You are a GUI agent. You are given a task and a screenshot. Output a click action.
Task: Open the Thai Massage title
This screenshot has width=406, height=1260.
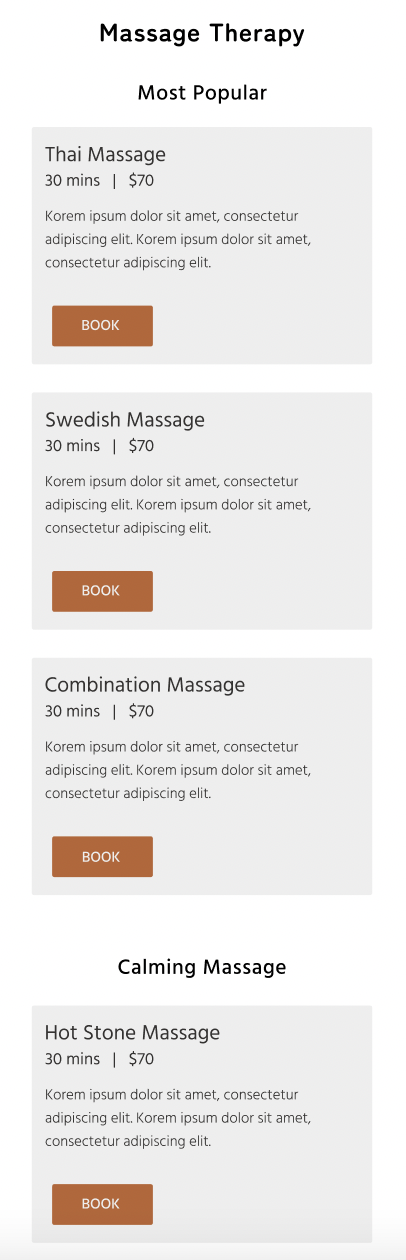coord(105,155)
